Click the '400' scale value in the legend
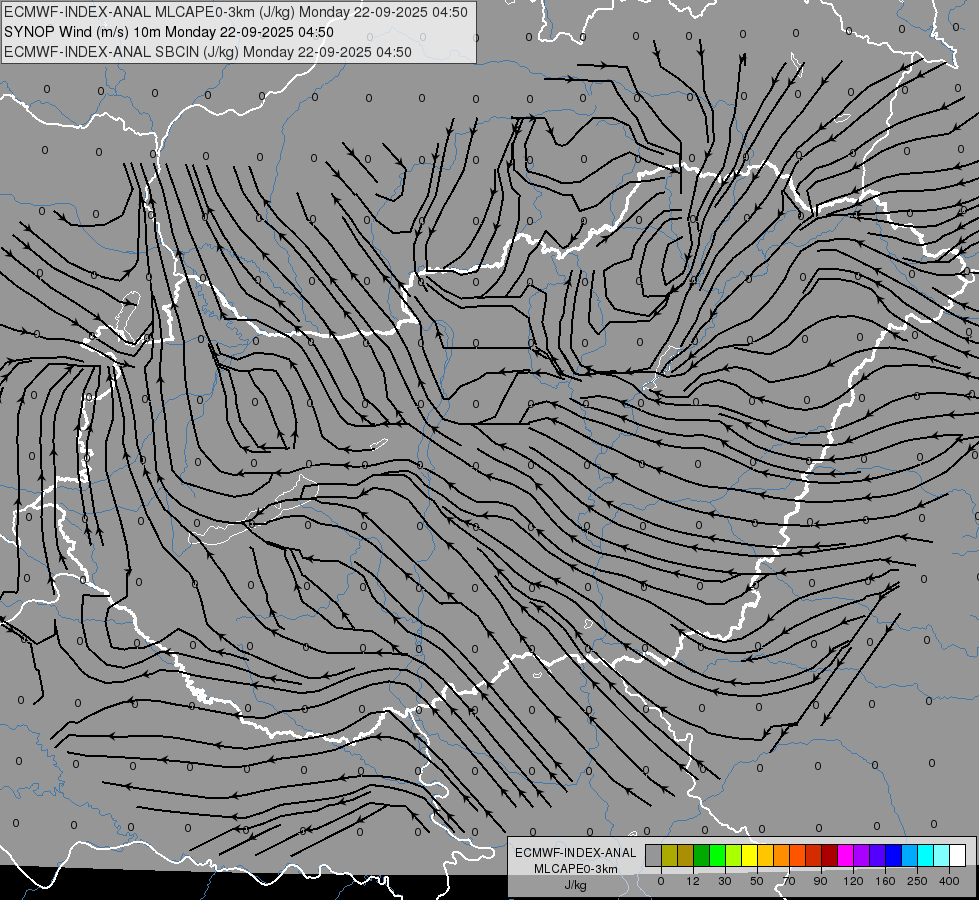Viewport: 979px width, 900px height. (949, 881)
